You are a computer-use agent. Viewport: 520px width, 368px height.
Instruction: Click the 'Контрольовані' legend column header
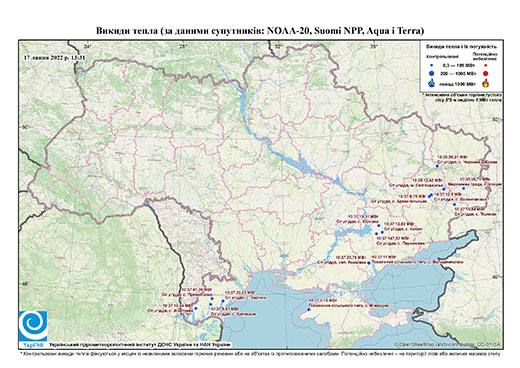443,57
